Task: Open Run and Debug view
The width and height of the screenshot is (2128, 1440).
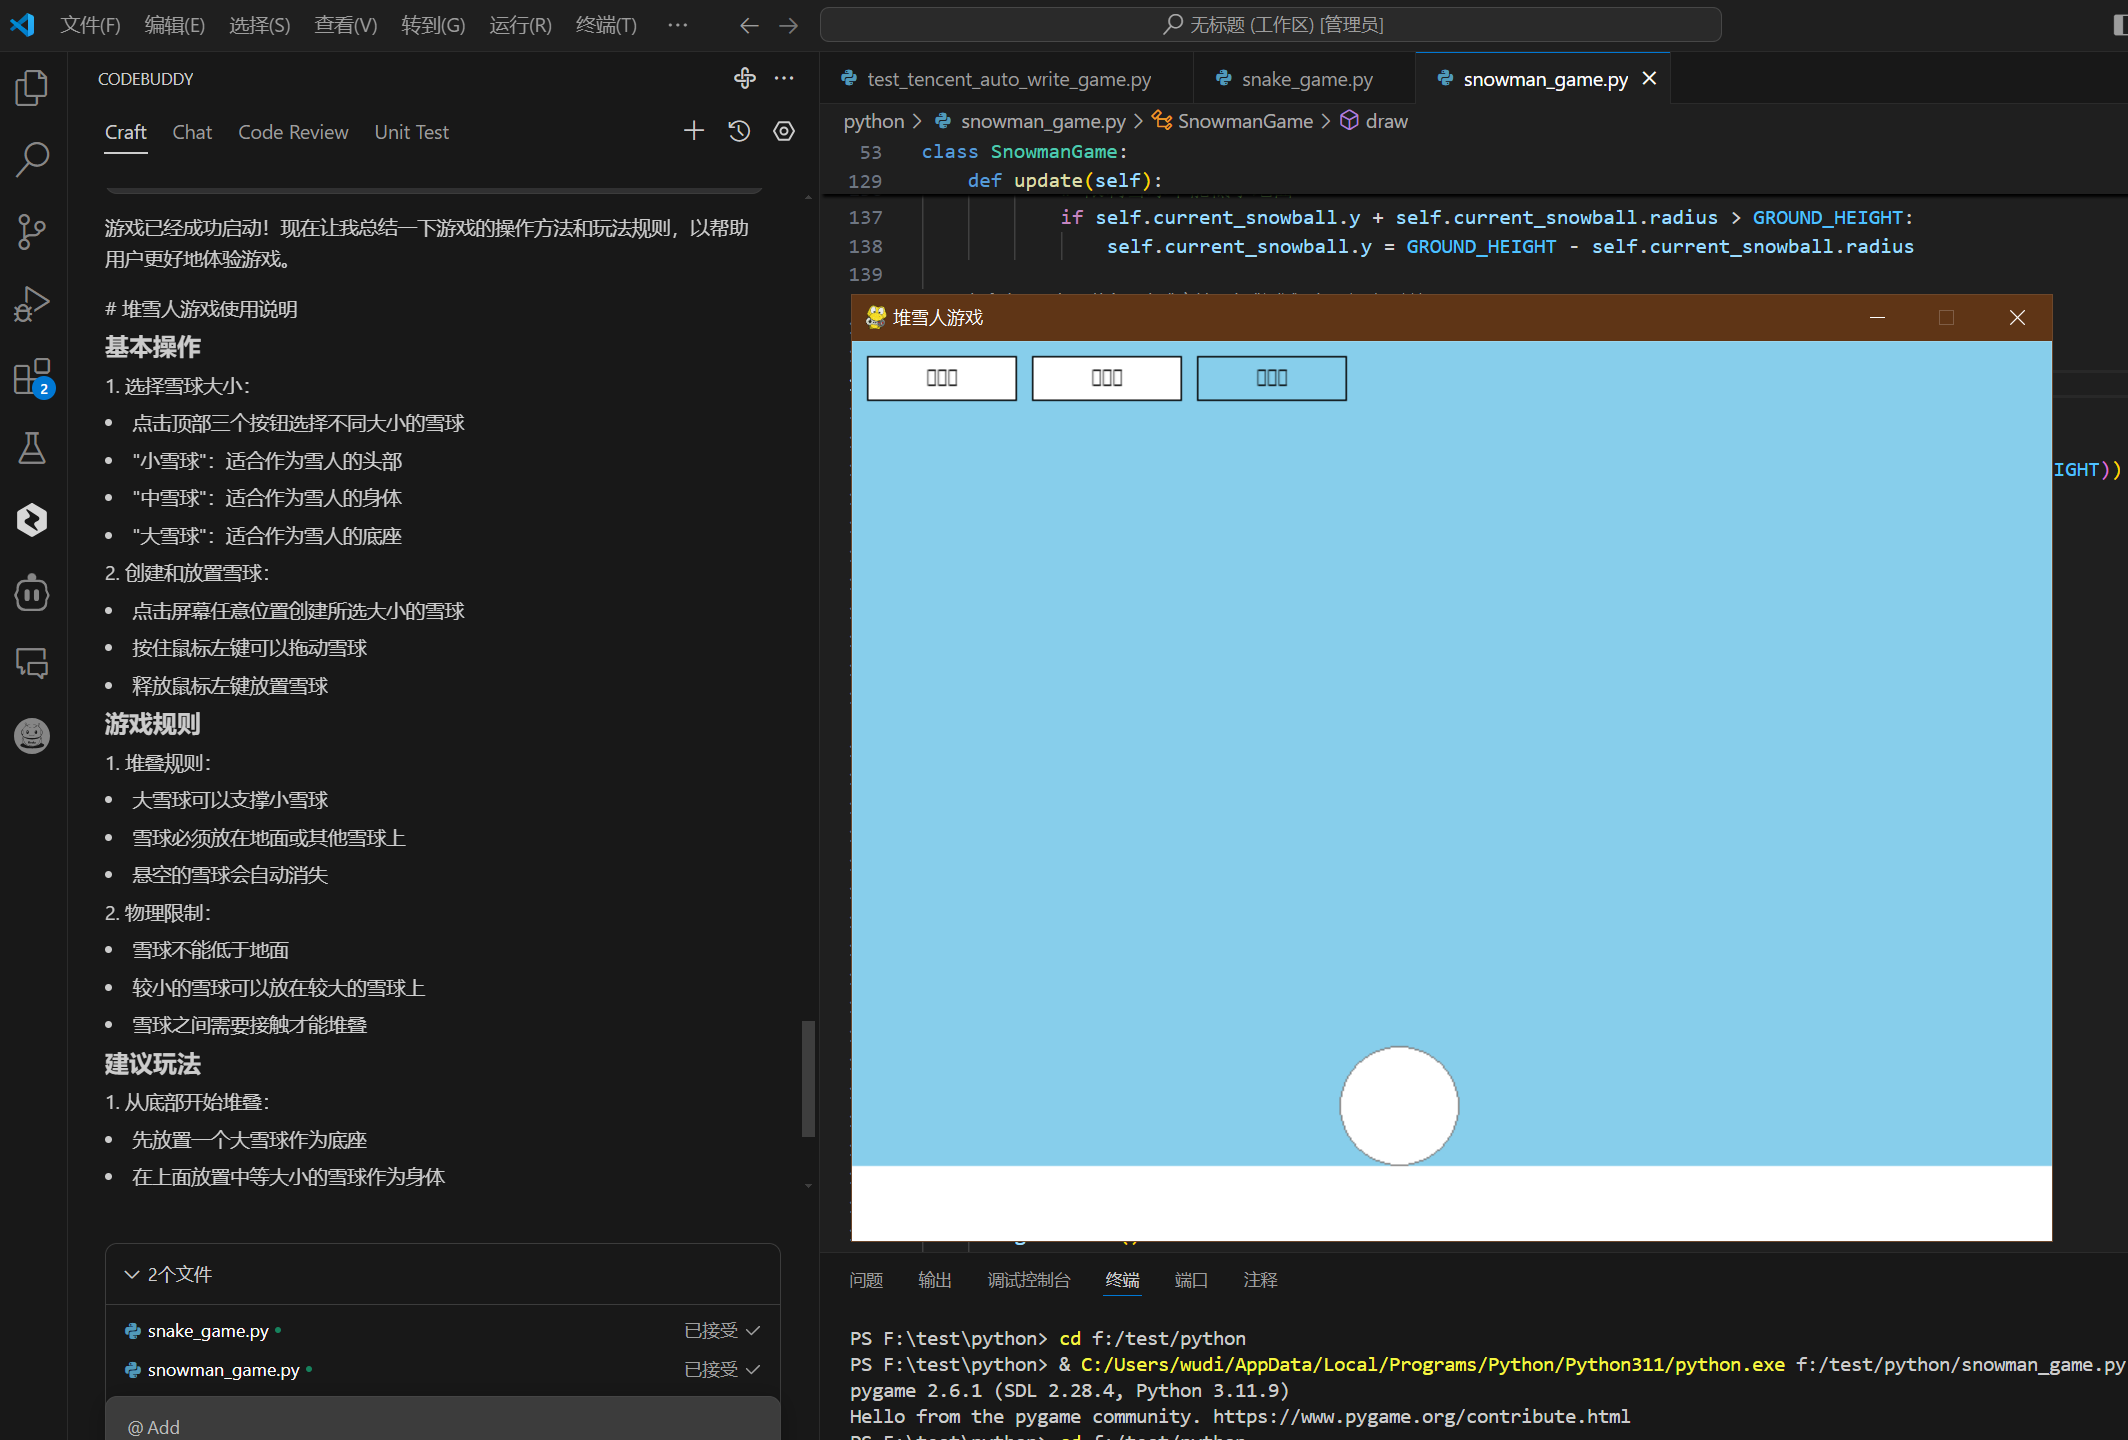Action: pyautogui.click(x=32, y=304)
